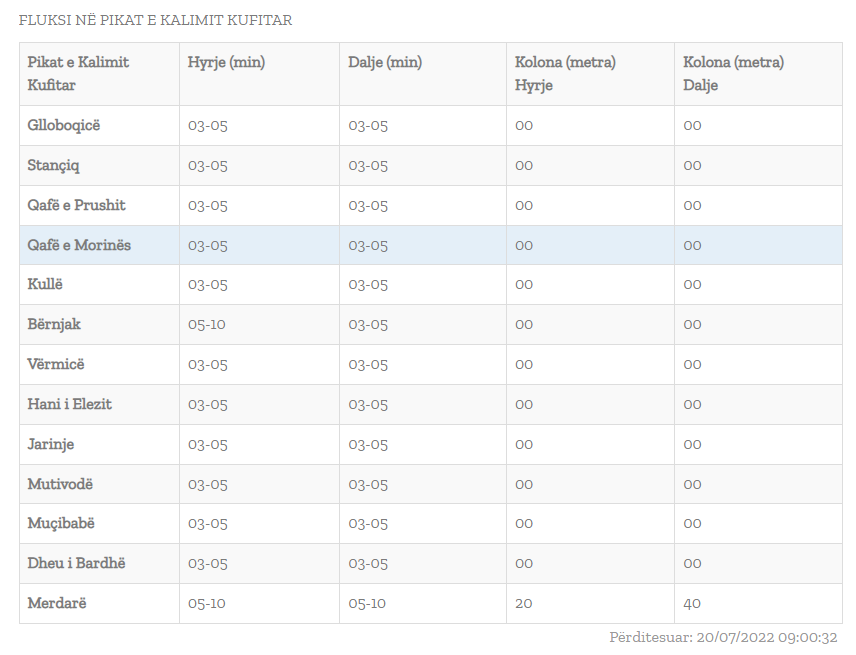Click the Dalje (min) column header

385,62
